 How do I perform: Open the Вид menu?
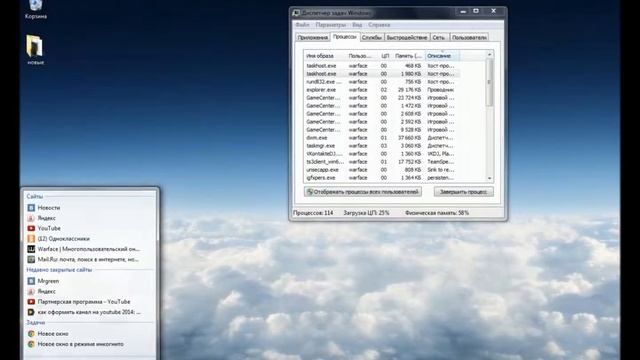[357, 25]
